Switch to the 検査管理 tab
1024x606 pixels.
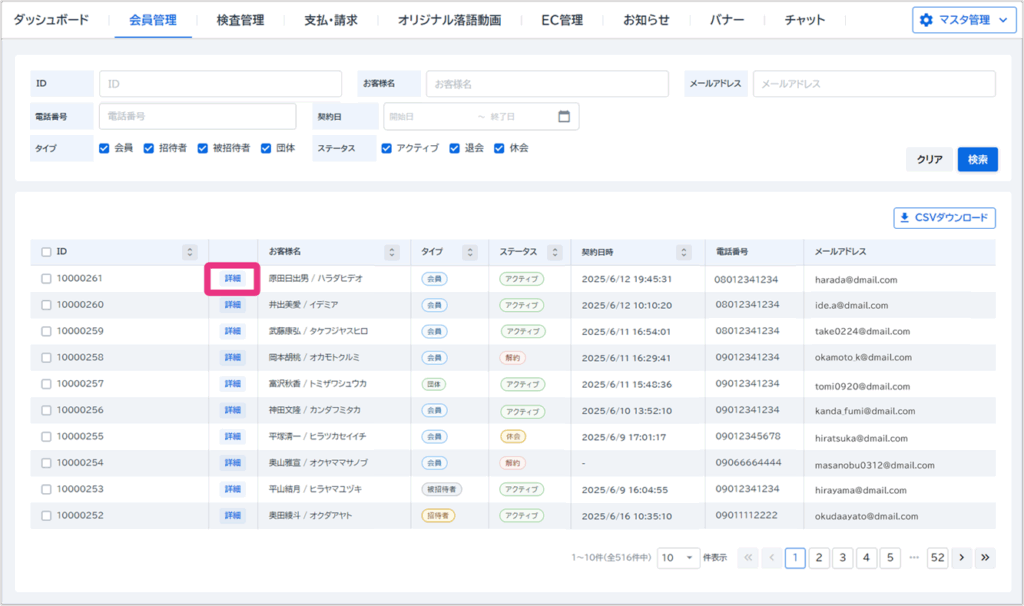tap(240, 20)
